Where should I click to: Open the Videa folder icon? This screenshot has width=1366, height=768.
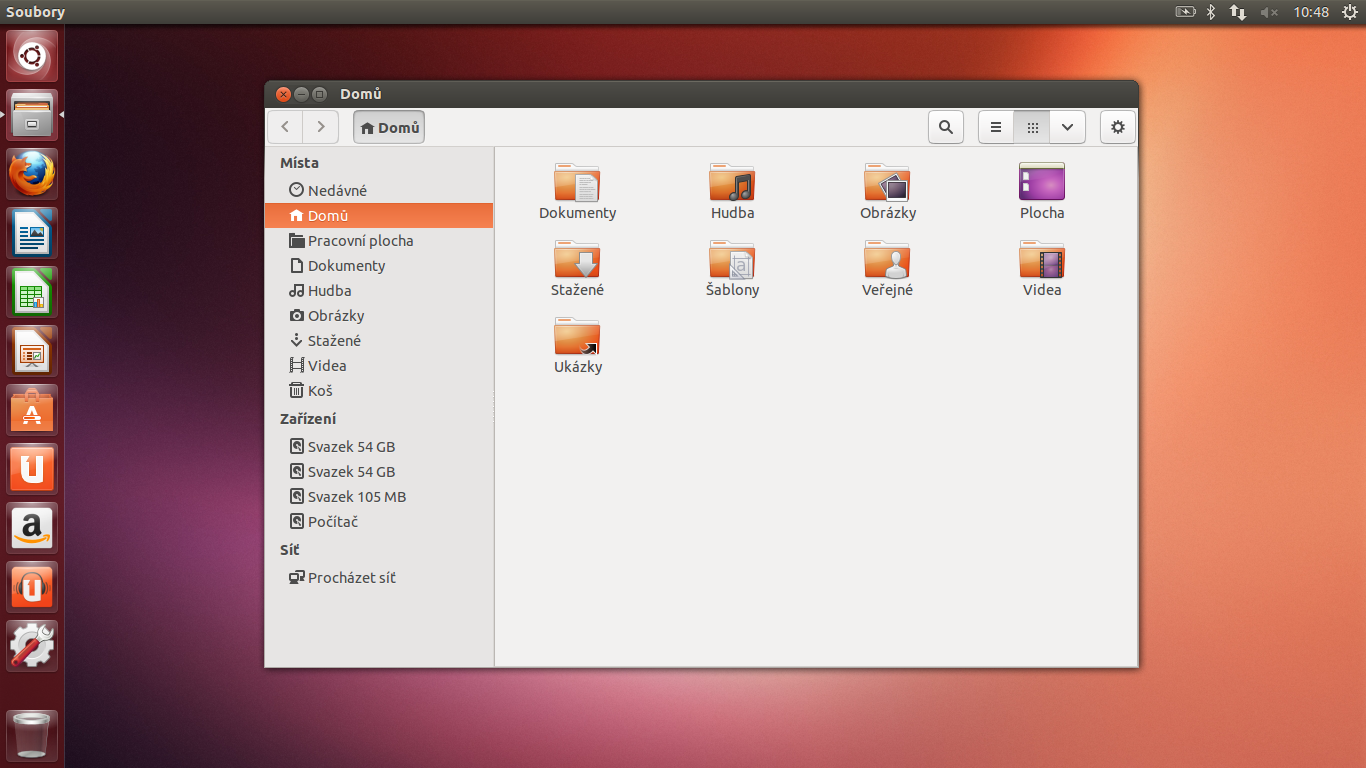pyautogui.click(x=1041, y=261)
